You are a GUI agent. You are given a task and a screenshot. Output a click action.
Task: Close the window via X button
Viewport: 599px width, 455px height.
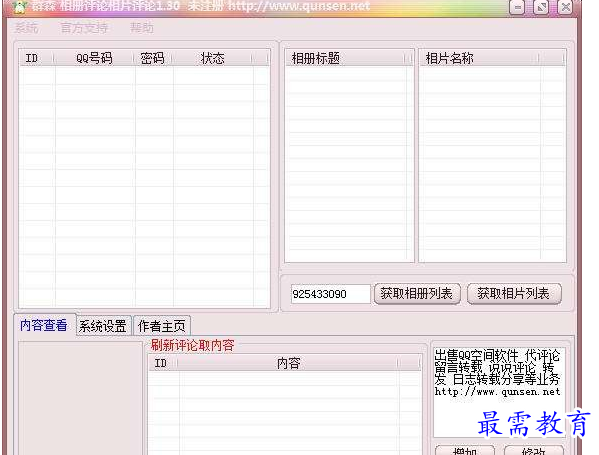[x=565, y=7]
